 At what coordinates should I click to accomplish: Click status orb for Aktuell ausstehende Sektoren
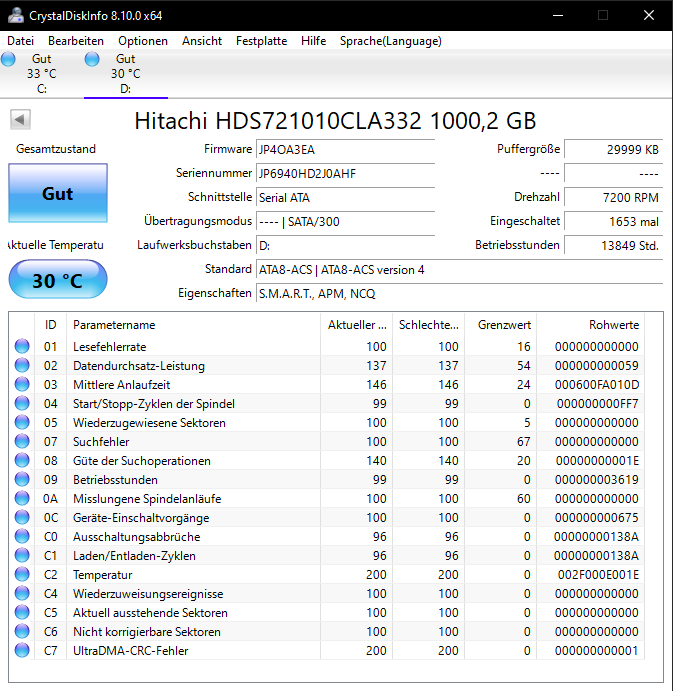[22, 612]
